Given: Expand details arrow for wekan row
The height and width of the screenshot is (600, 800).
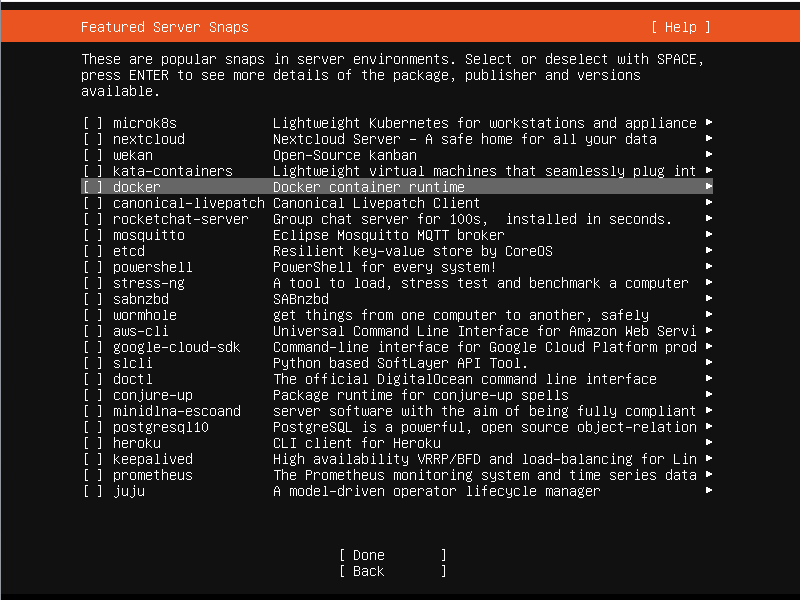Looking at the screenshot, I should (x=709, y=155).
